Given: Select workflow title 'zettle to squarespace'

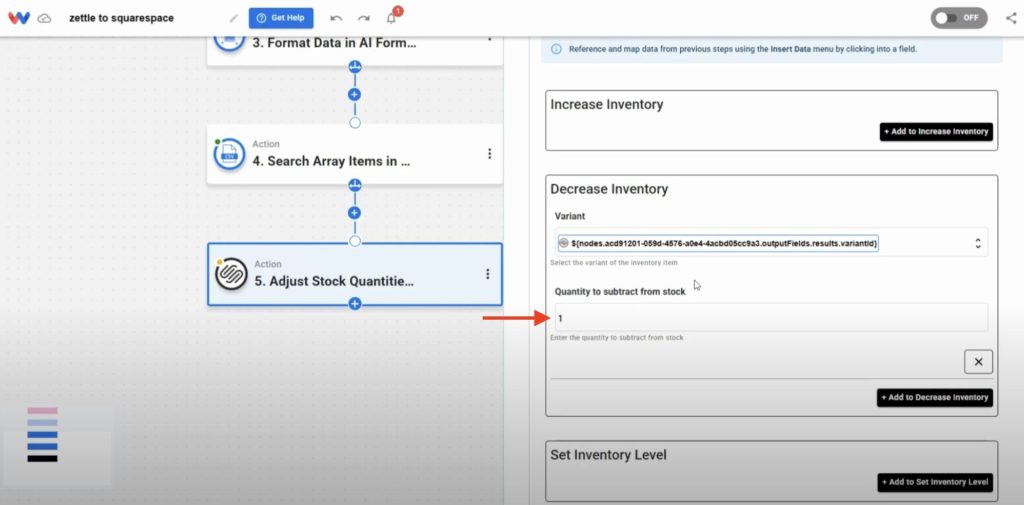Looking at the screenshot, I should pyautogui.click(x=121, y=18).
